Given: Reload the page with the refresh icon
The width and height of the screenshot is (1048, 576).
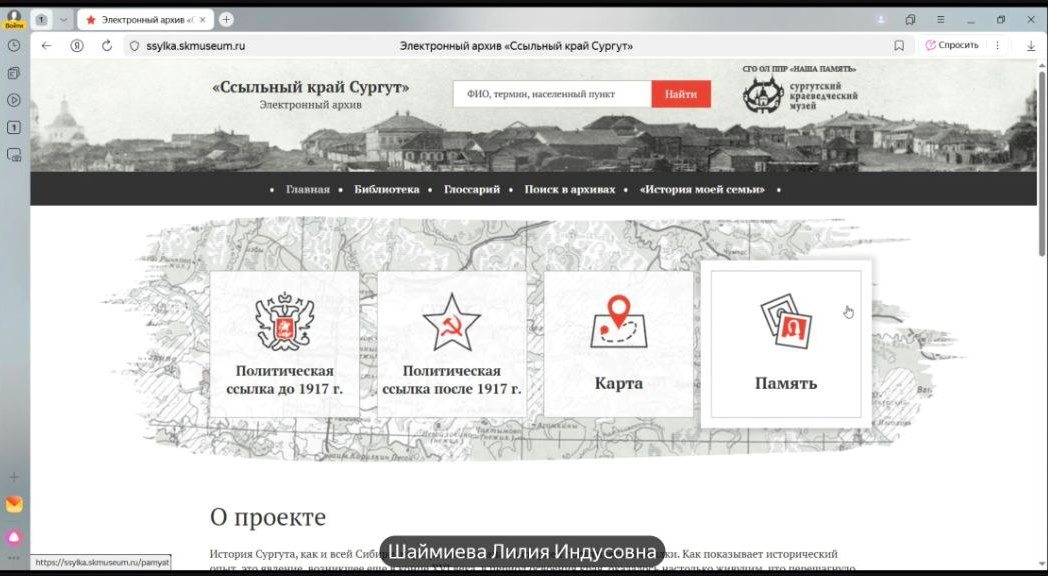Looking at the screenshot, I should click(x=106, y=46).
